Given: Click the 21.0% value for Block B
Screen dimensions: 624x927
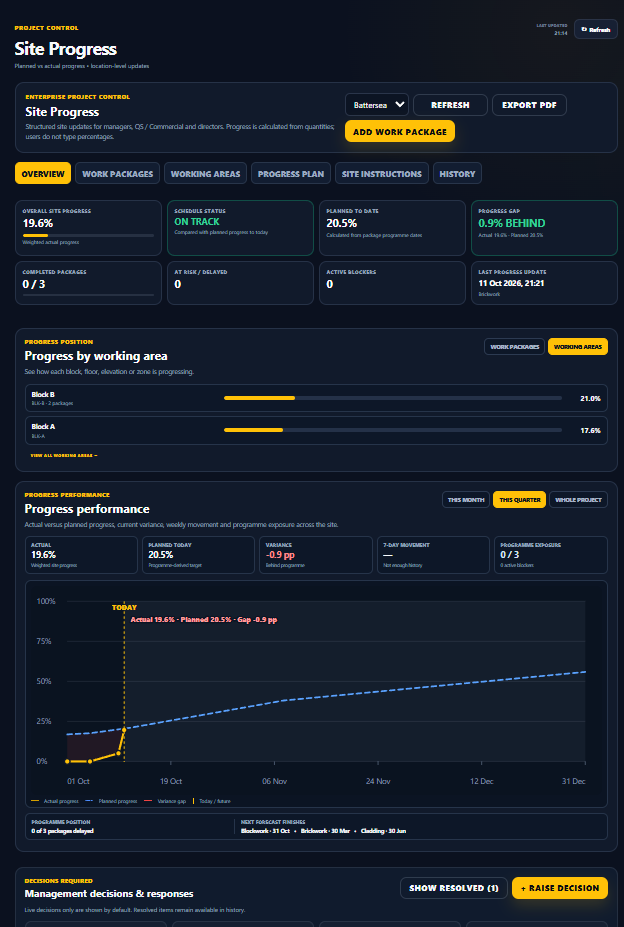Looking at the screenshot, I should pos(590,398).
